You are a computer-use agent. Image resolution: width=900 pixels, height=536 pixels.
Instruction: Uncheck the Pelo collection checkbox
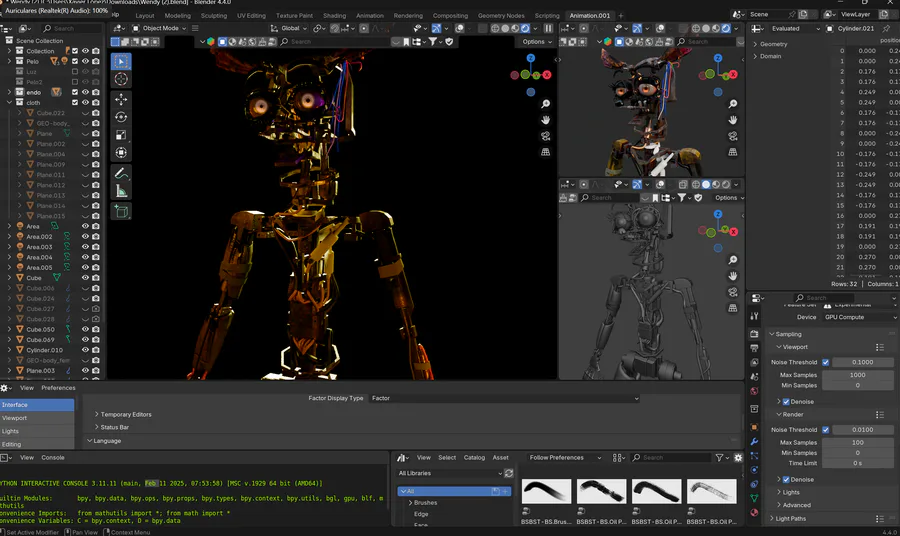coord(75,61)
